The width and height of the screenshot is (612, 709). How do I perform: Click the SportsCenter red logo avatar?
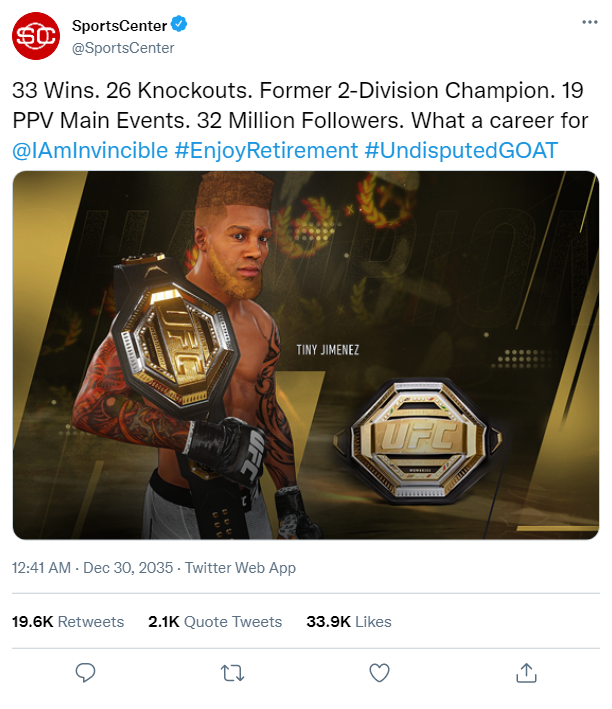pos(36,36)
